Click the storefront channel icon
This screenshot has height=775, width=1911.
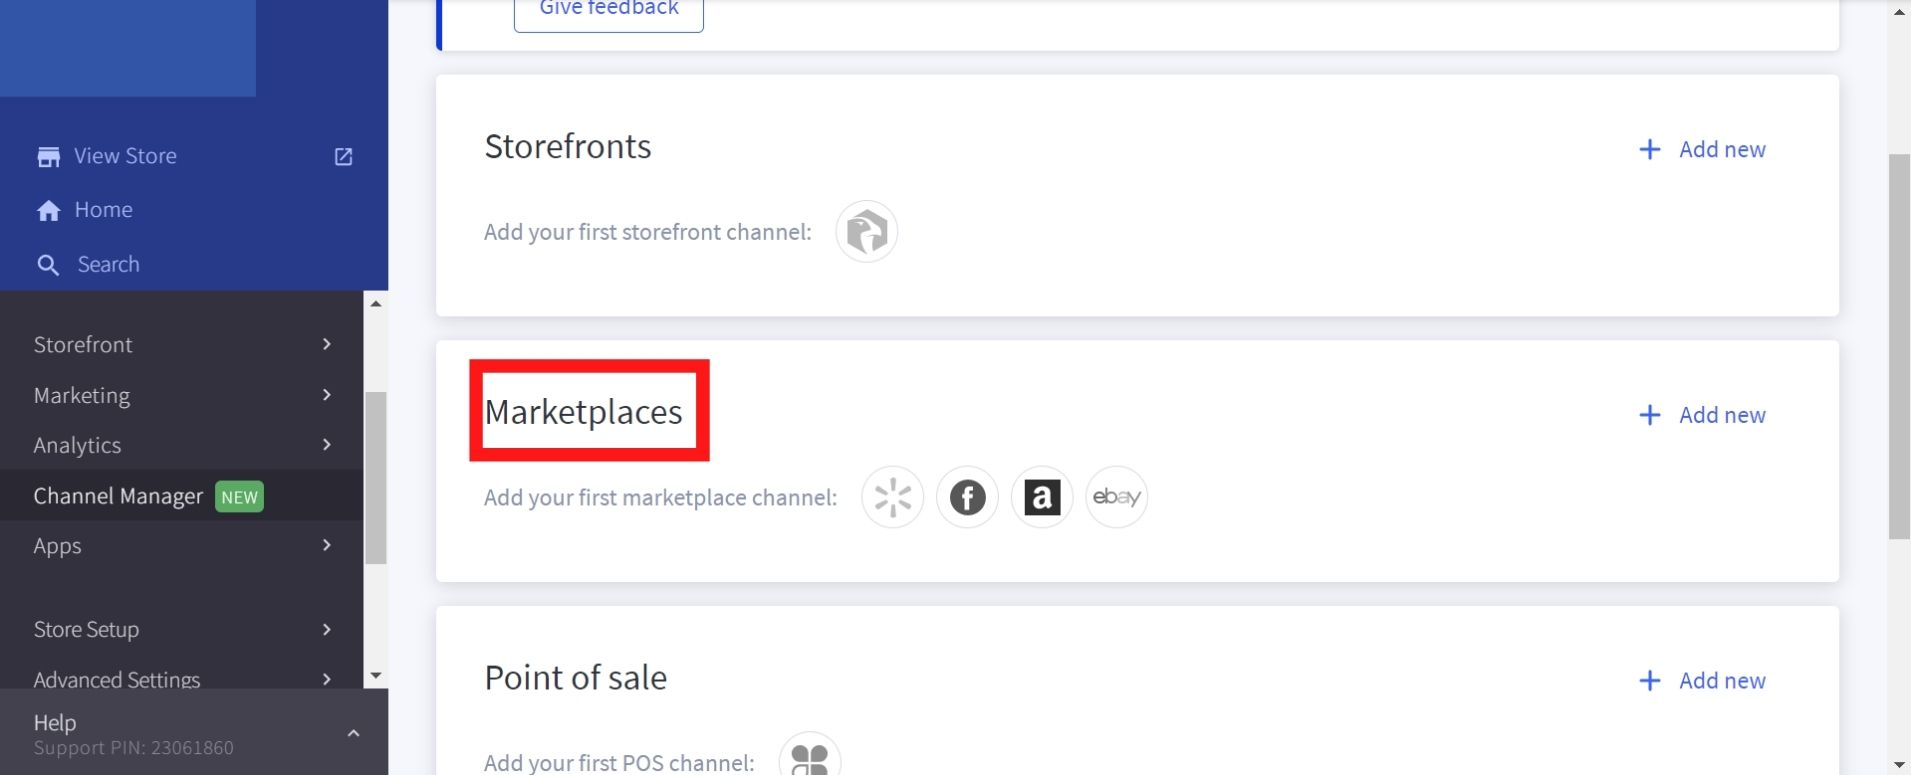point(866,232)
